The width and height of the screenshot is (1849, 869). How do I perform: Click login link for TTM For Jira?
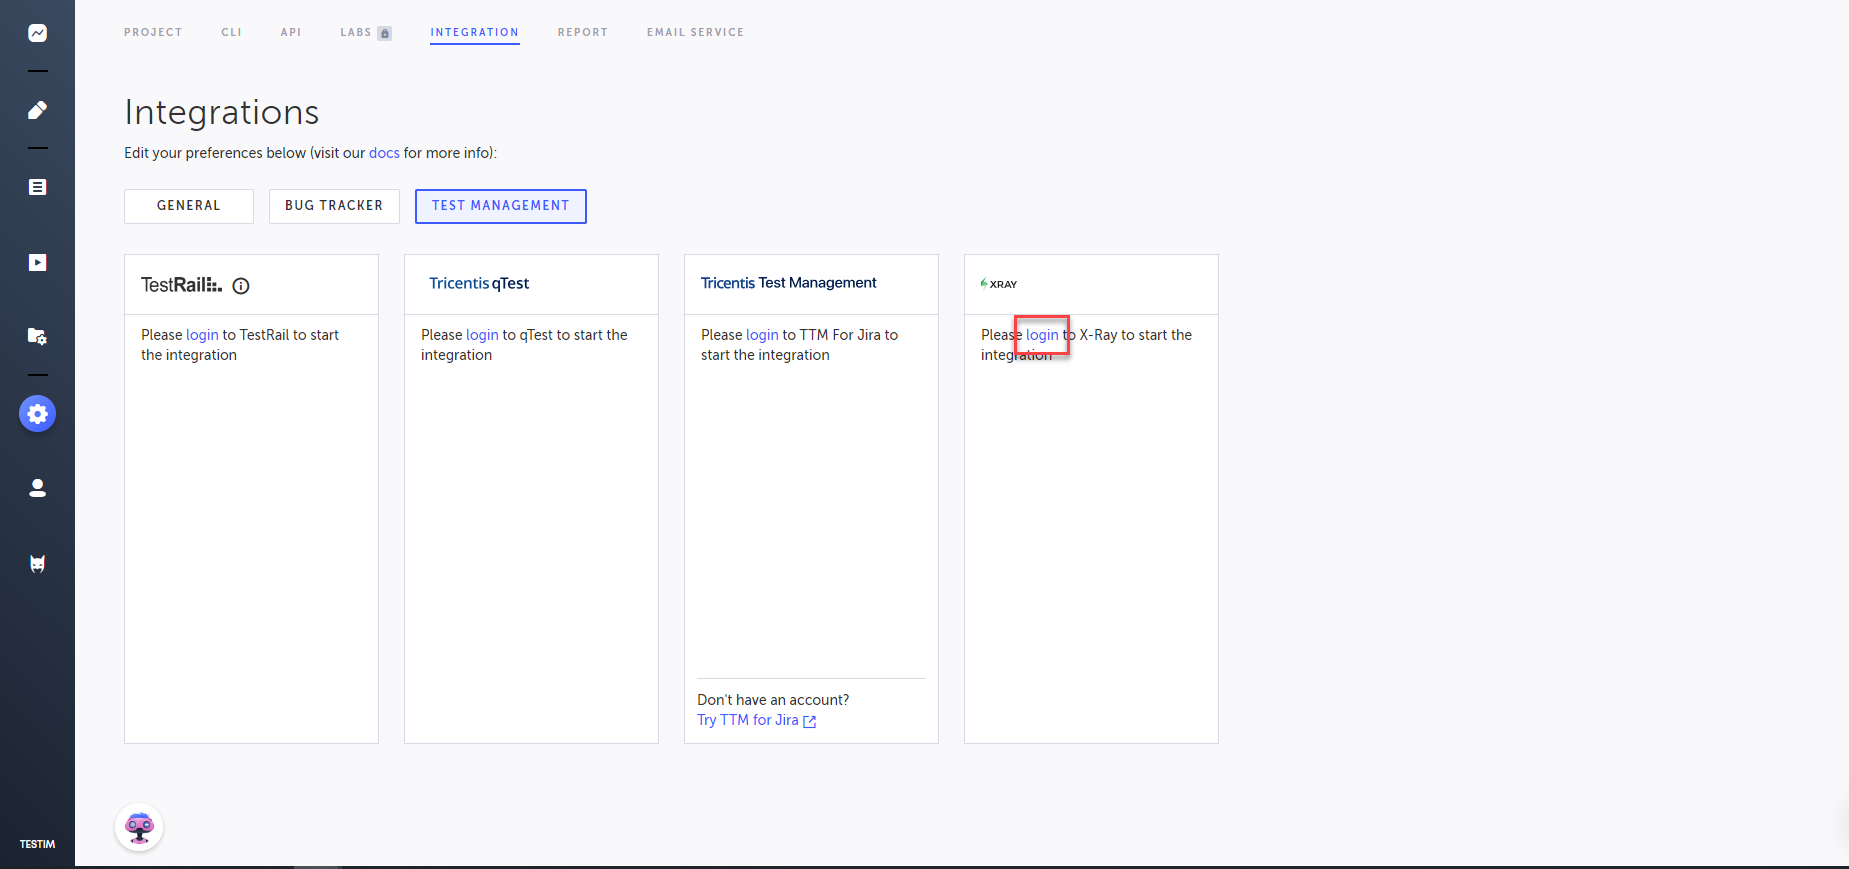tap(762, 335)
